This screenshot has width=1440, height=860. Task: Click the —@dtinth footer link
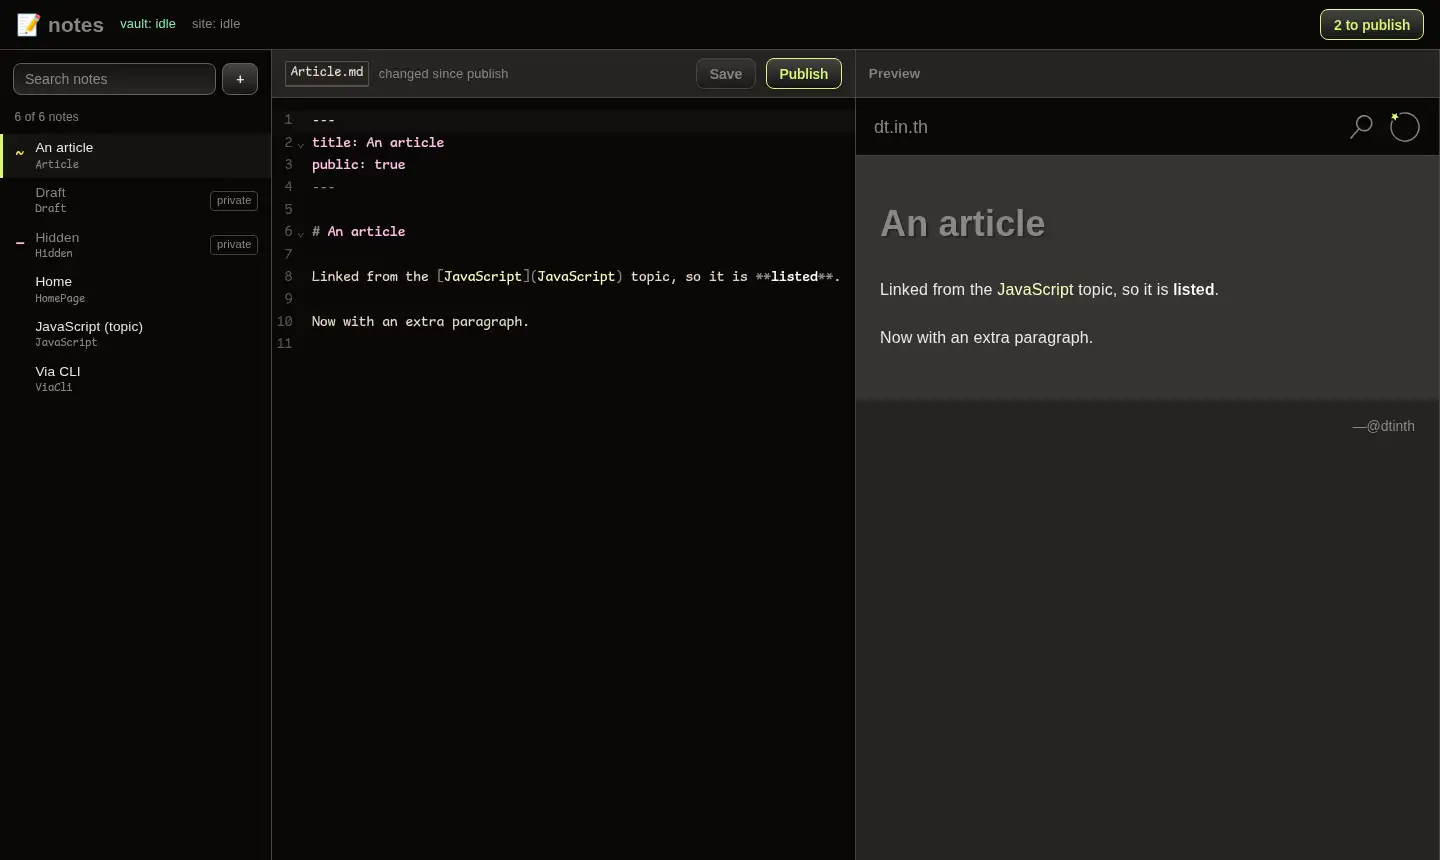[x=1384, y=426]
